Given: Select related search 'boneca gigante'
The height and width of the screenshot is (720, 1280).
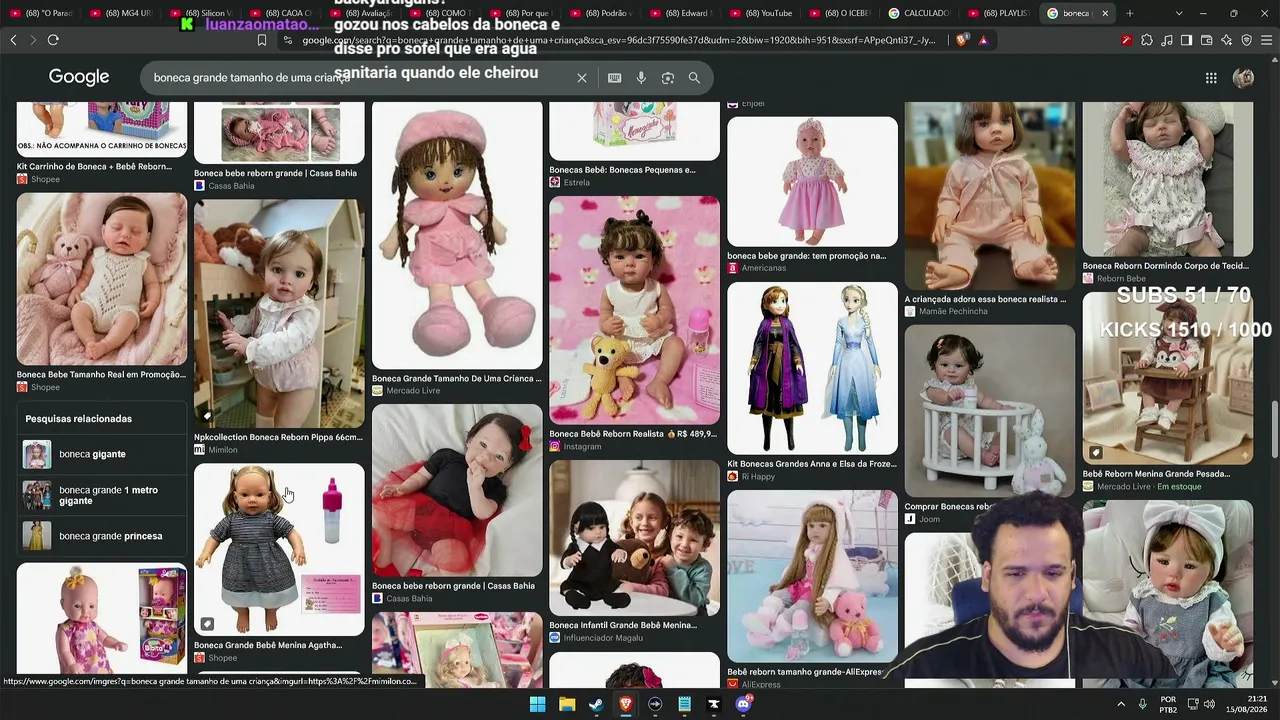Looking at the screenshot, I should click(x=102, y=454).
